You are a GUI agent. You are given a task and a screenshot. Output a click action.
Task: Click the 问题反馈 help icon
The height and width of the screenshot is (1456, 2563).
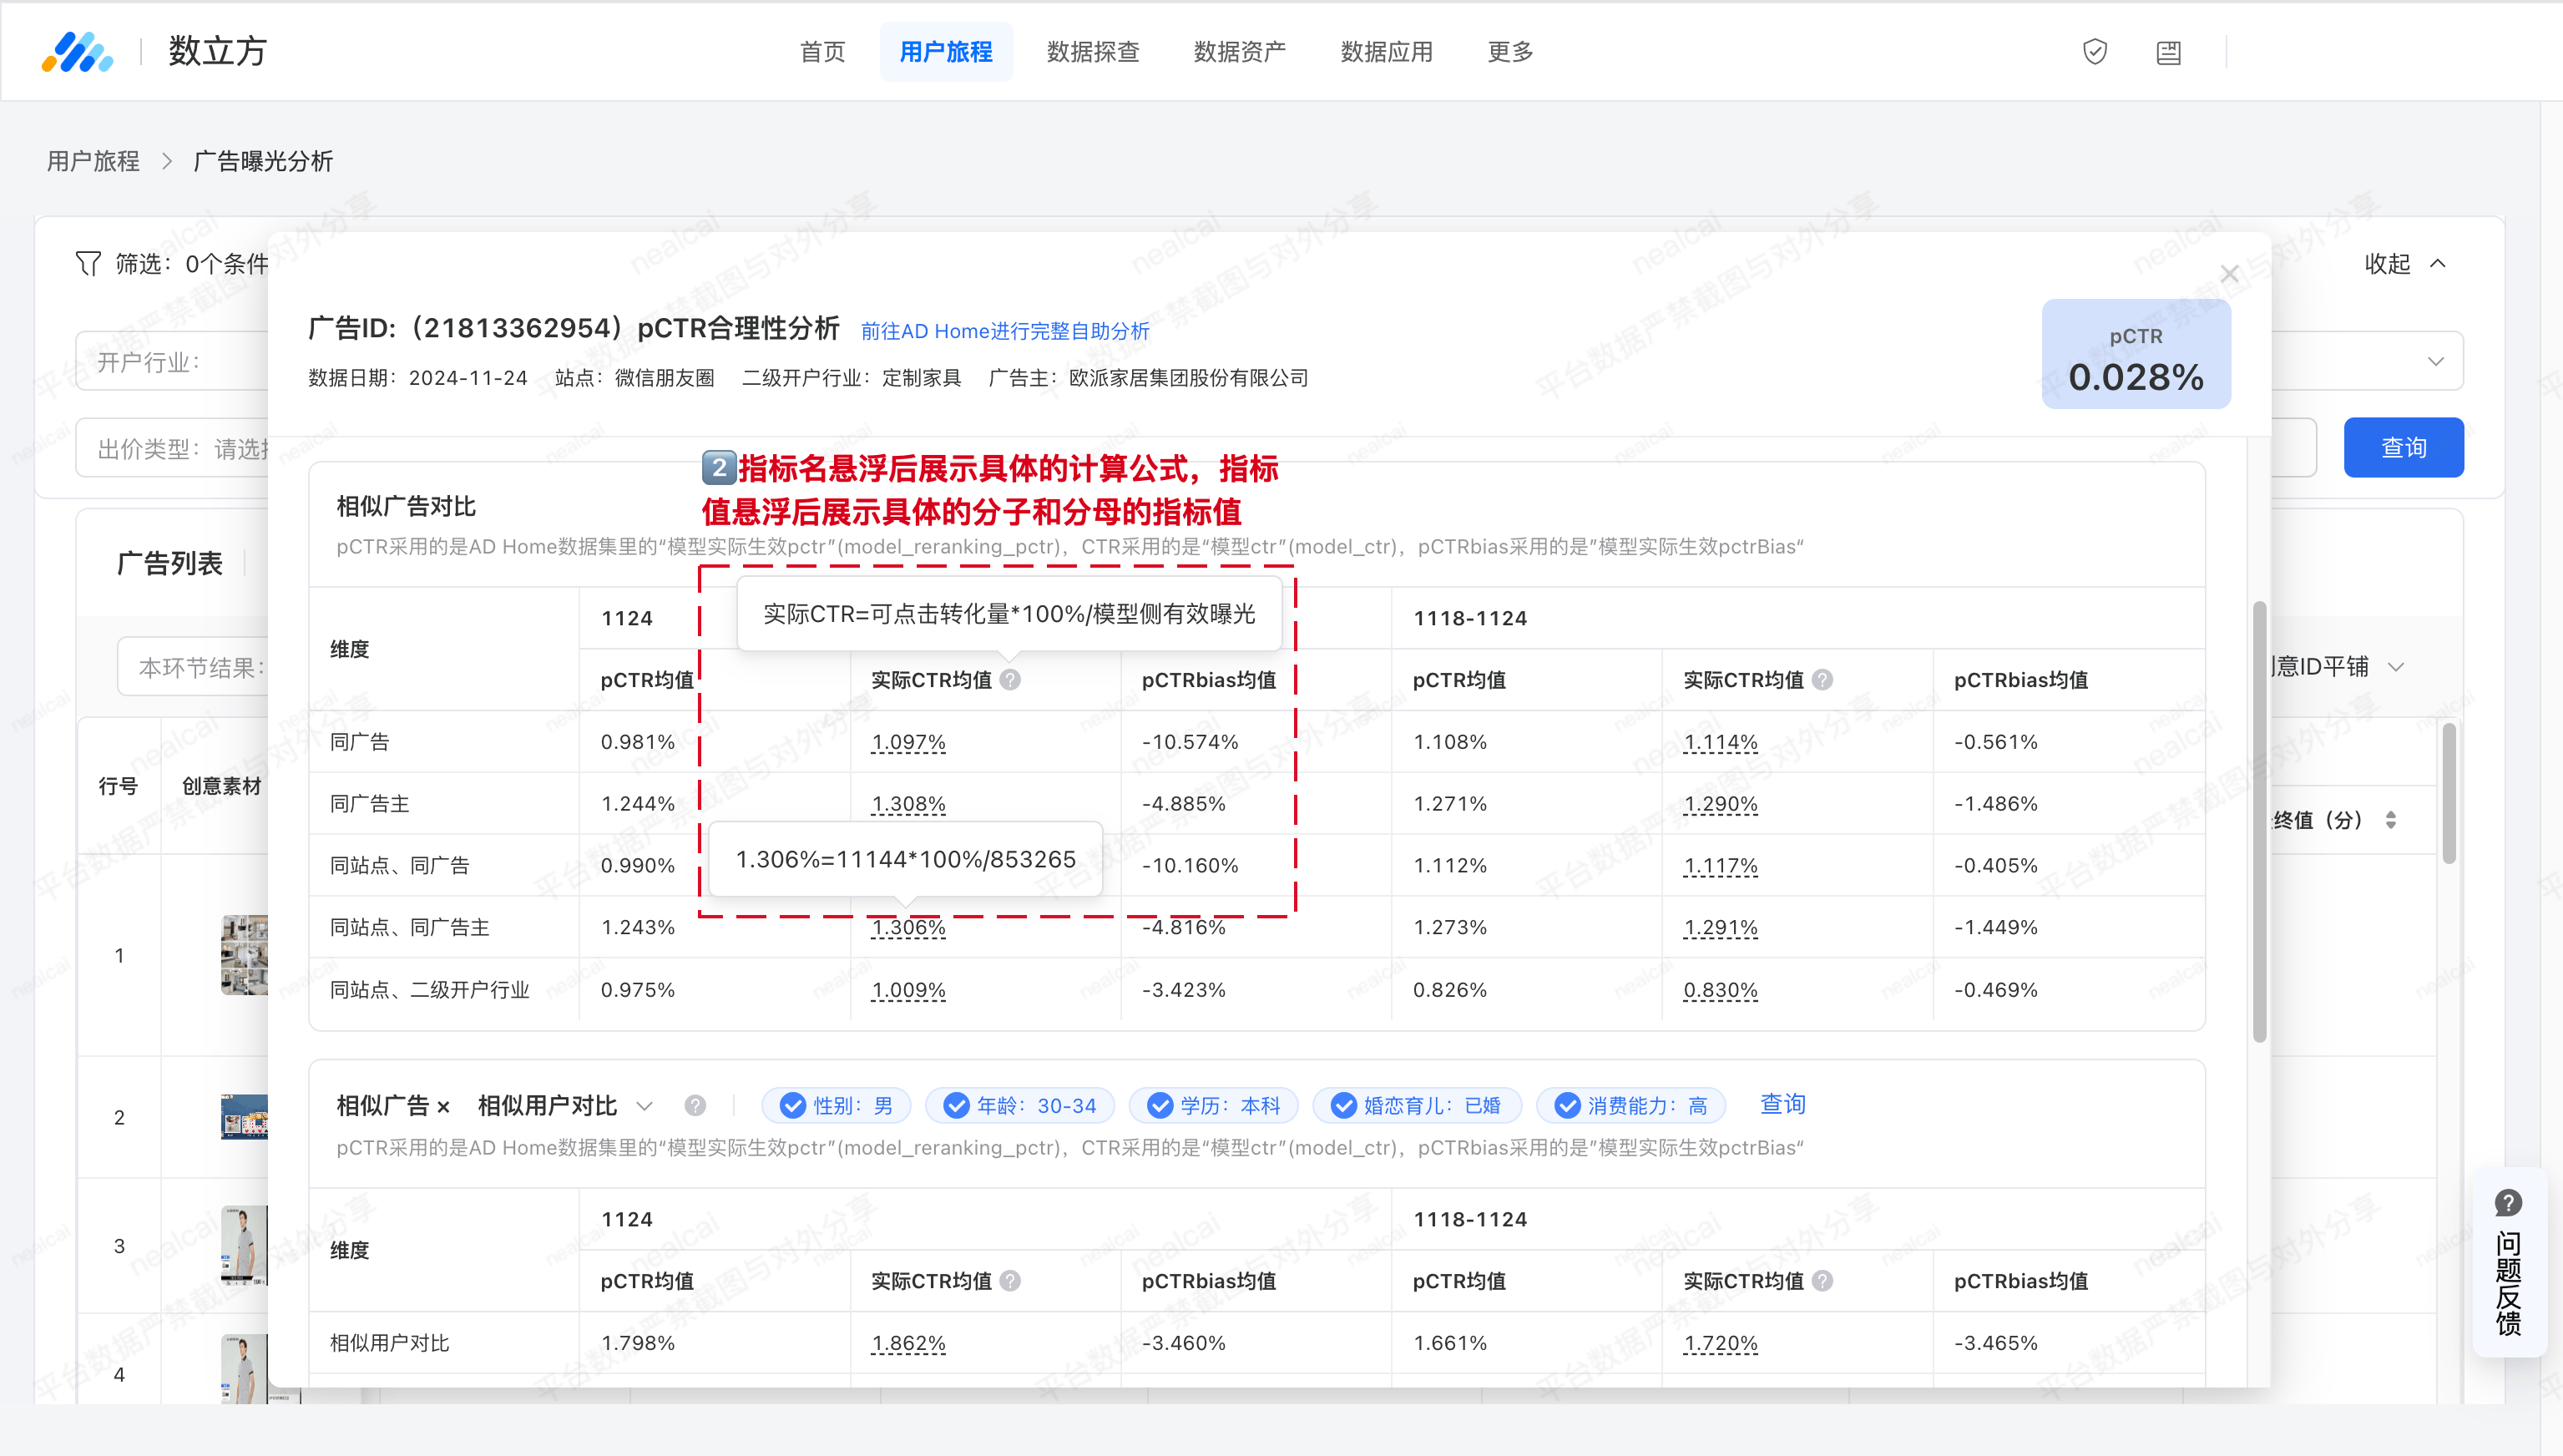2508,1202
